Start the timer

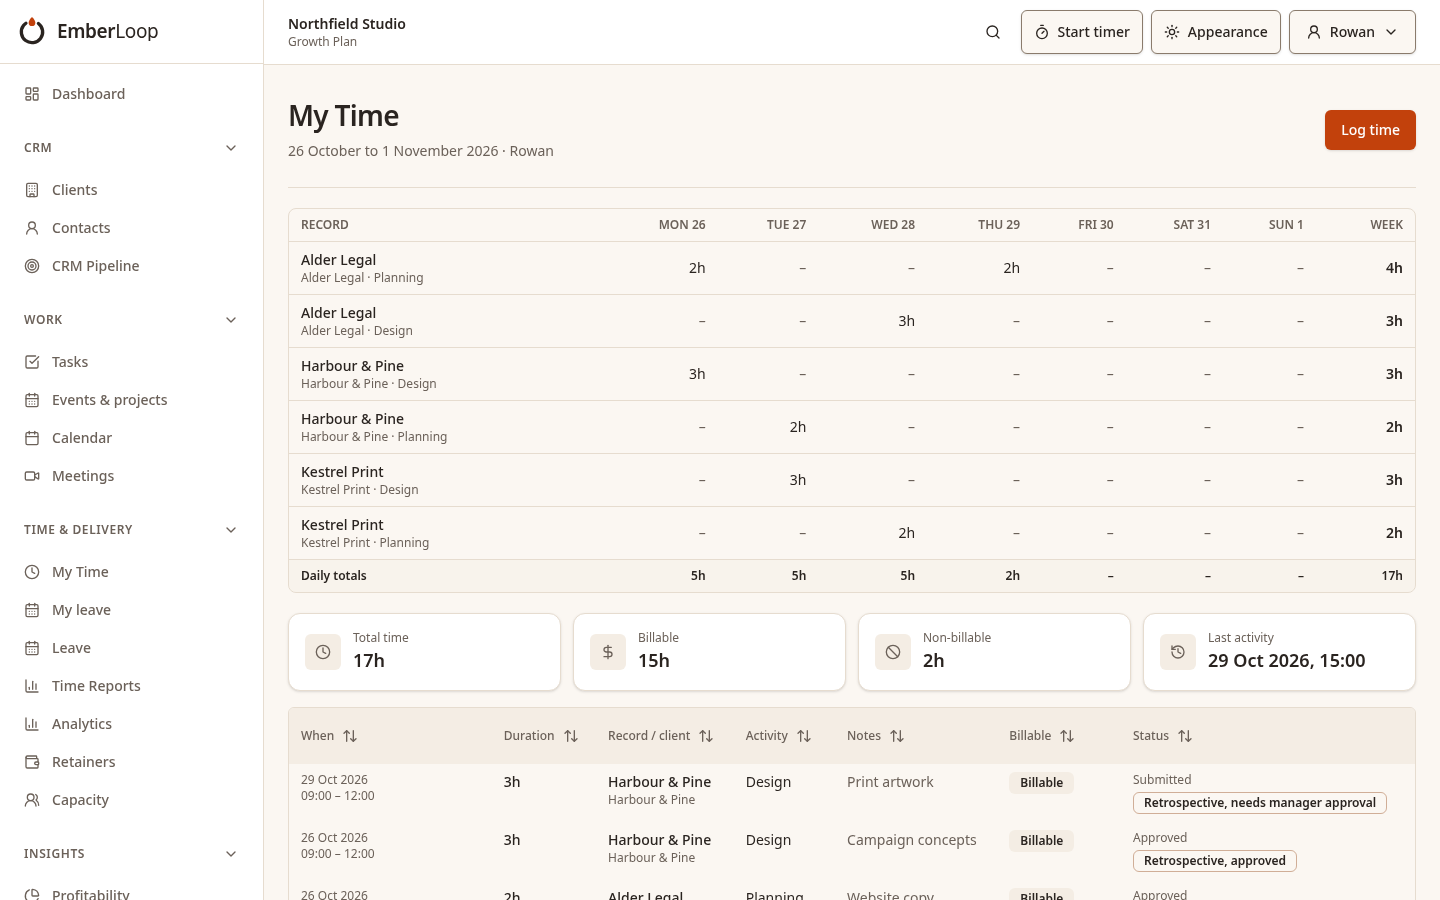[x=1082, y=32]
